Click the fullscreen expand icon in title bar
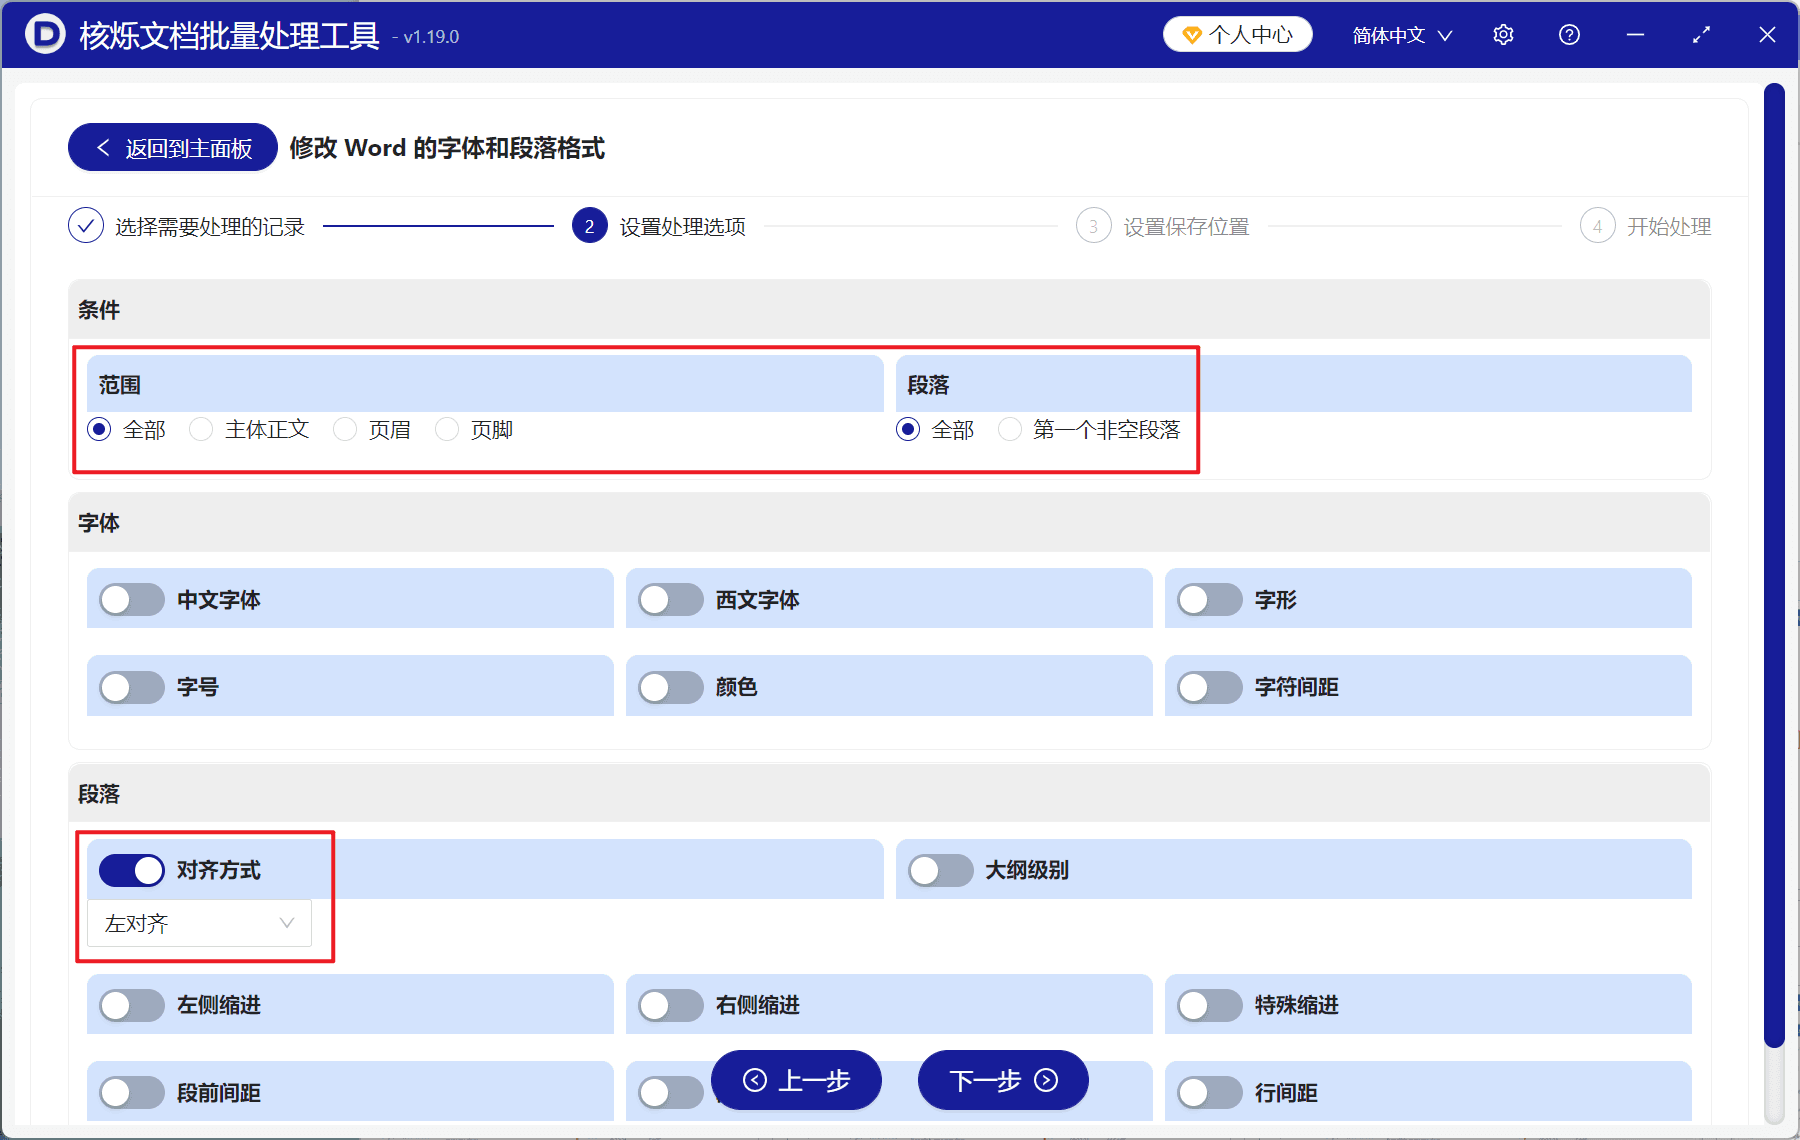Screen dimensions: 1800x1140 click(x=1701, y=34)
